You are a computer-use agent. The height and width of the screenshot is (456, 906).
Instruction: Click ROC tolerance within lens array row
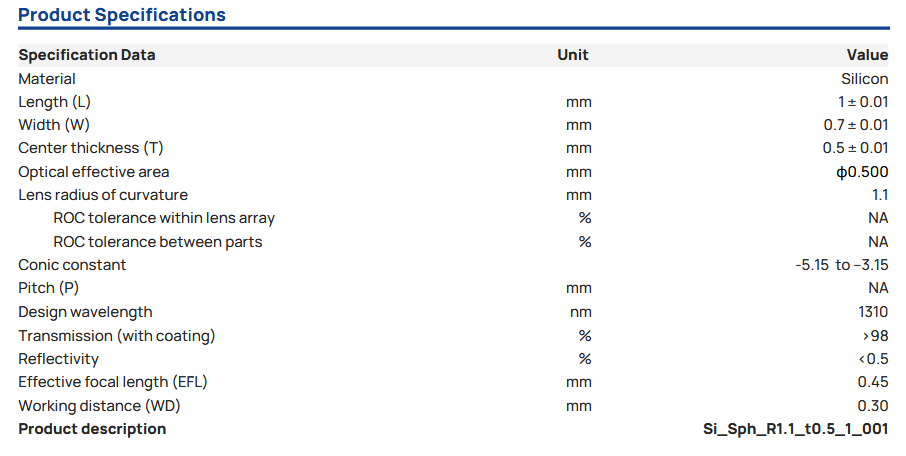(x=164, y=218)
